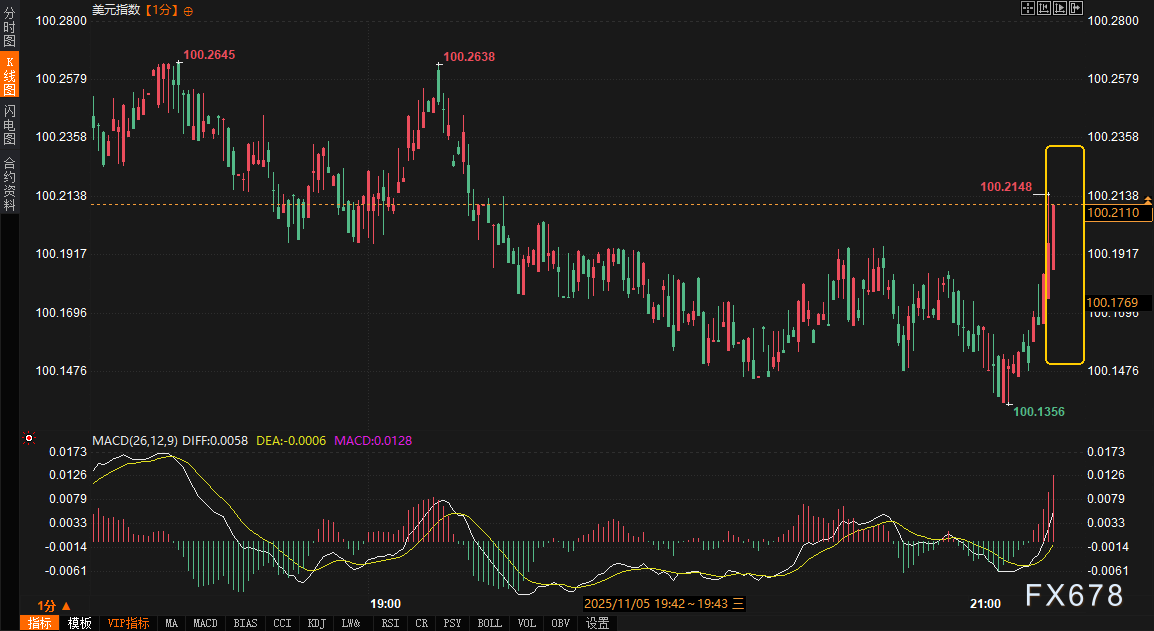Click the play-forward chart icon
Viewport: 1154px width, 631px height.
(x=1060, y=8)
